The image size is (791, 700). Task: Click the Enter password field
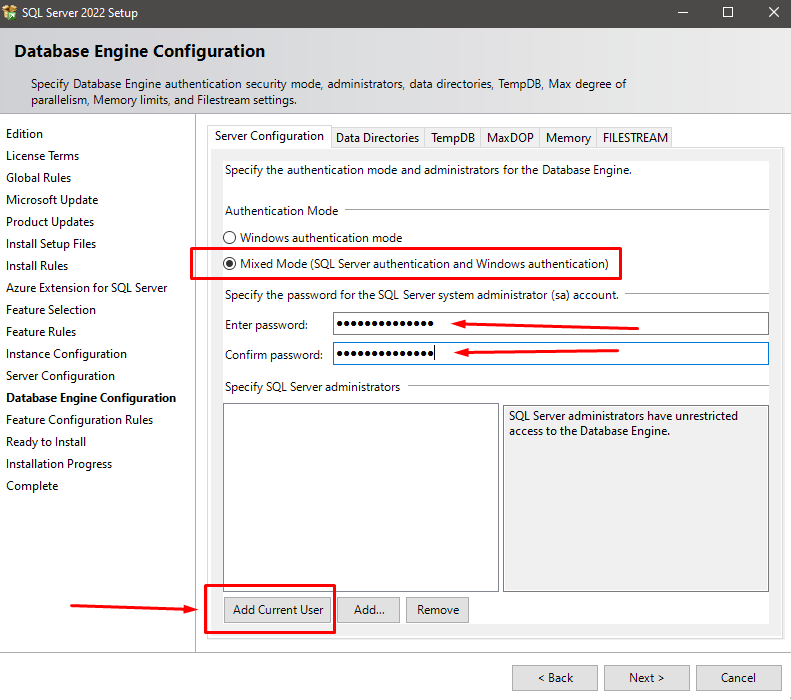click(550, 324)
